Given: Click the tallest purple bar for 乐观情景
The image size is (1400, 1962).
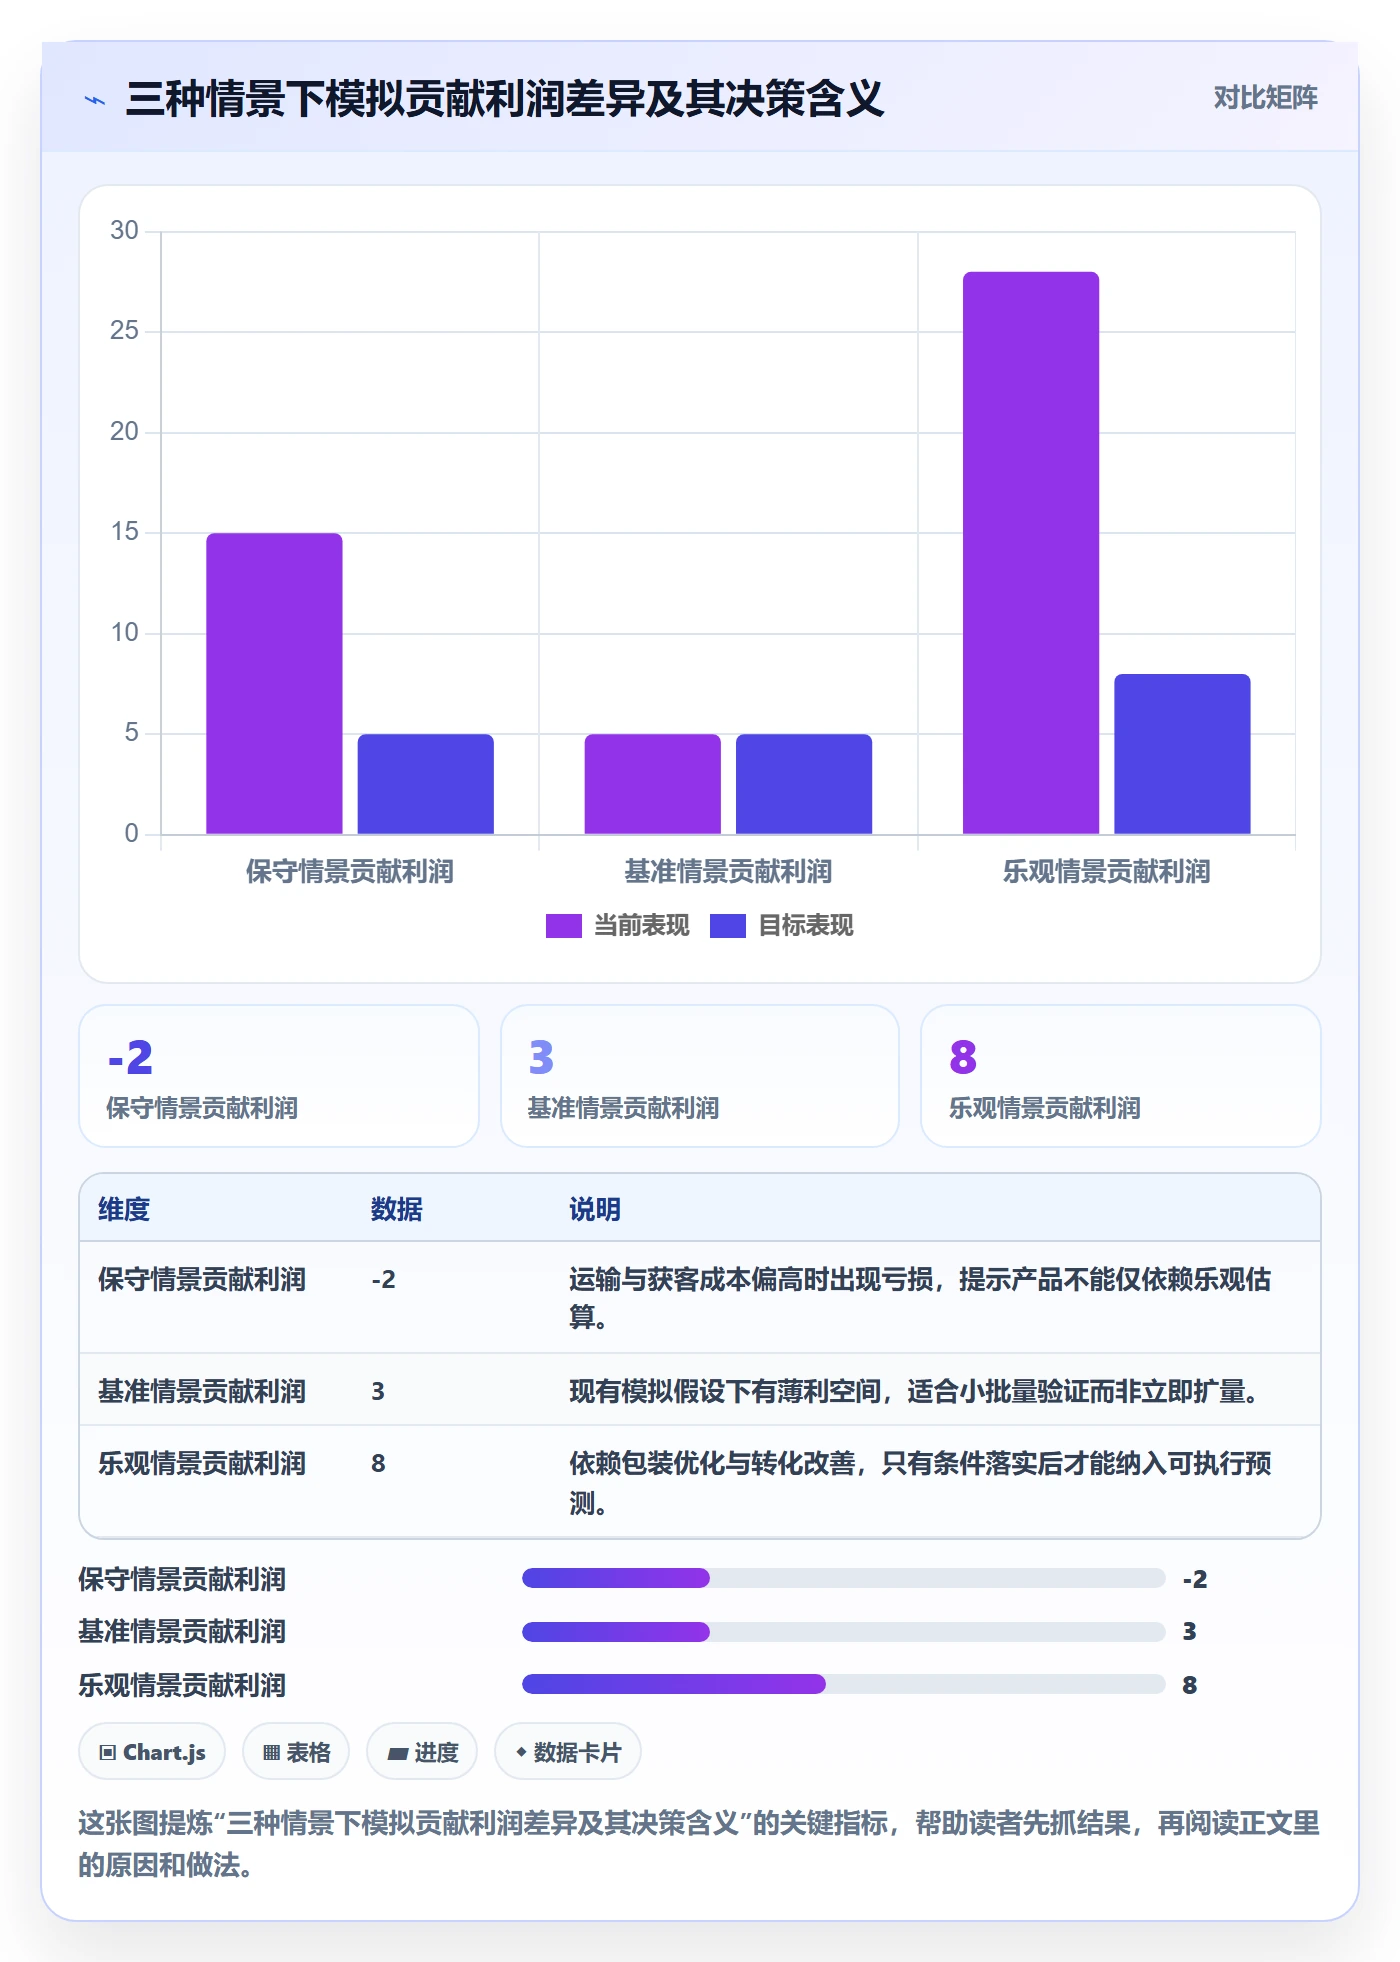Looking at the screenshot, I should point(1031,553).
